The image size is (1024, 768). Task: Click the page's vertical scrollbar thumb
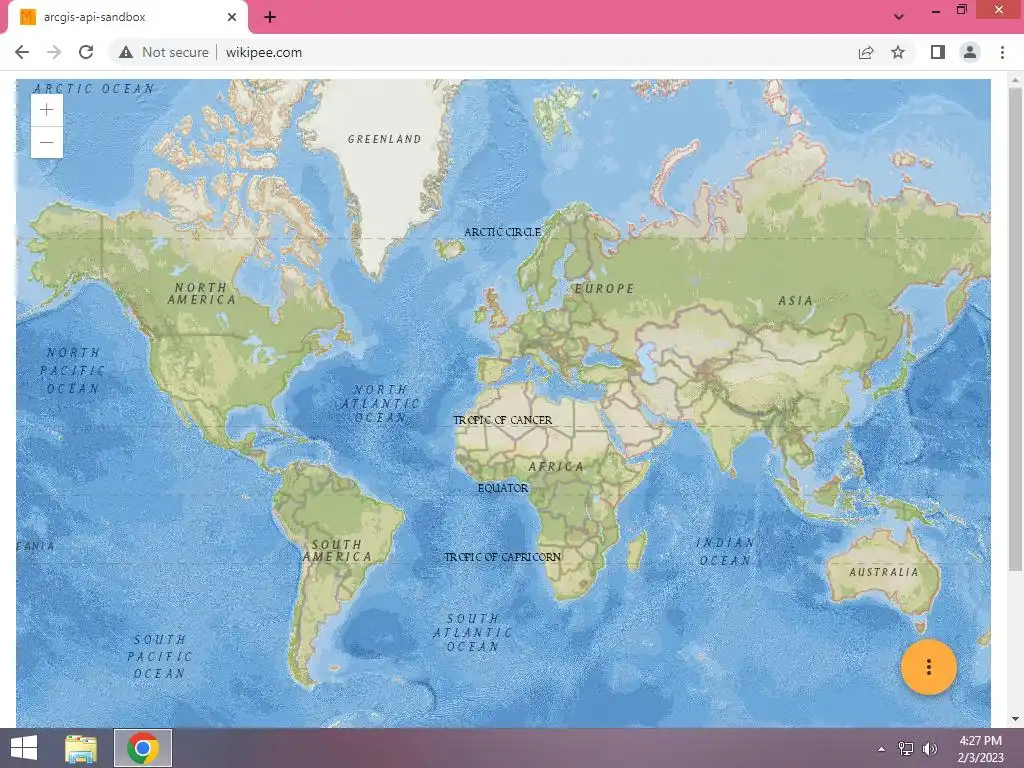1015,328
